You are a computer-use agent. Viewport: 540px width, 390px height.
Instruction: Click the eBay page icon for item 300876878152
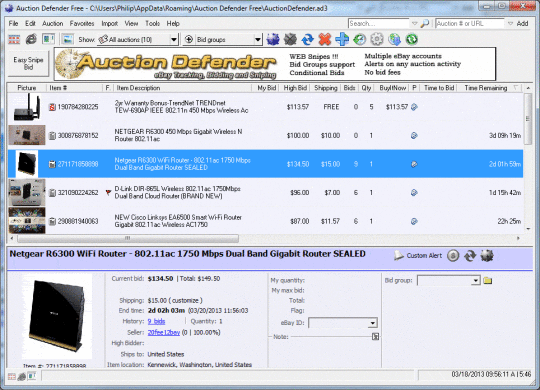414,135
